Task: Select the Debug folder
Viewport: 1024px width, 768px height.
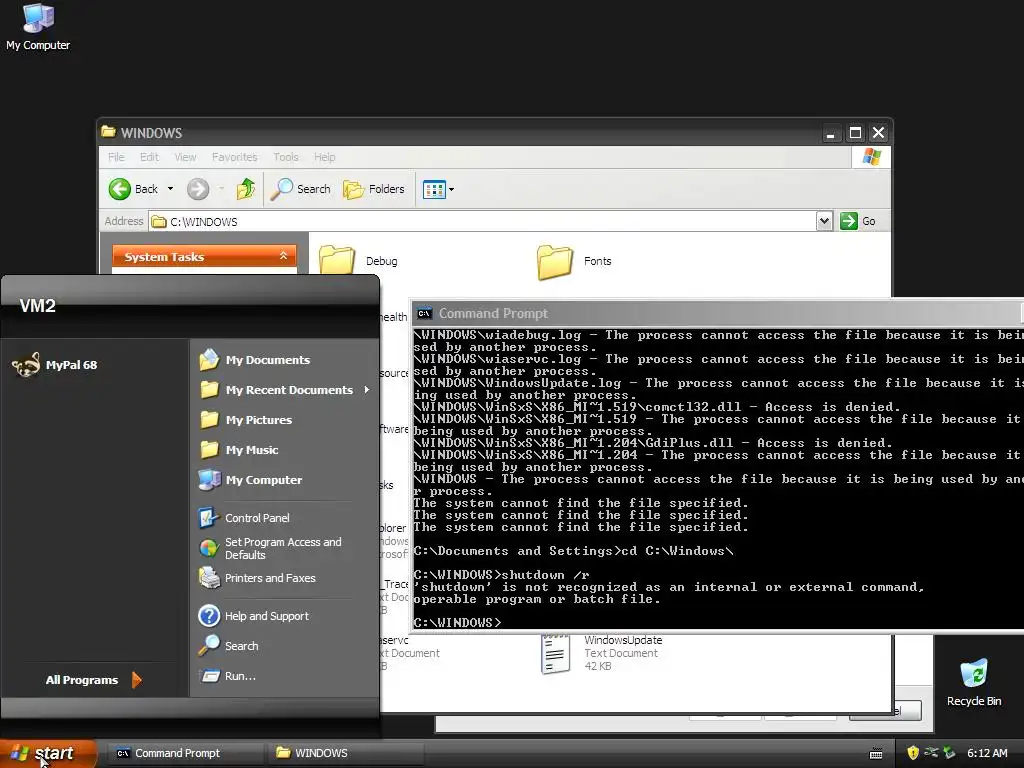Action: coord(358,261)
